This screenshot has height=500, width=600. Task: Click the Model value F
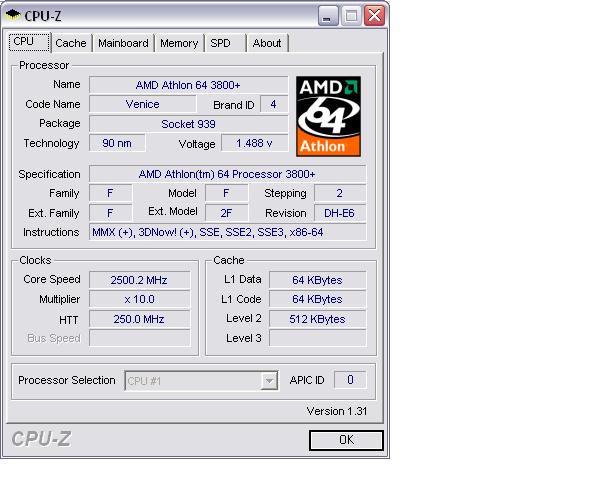[226, 193]
